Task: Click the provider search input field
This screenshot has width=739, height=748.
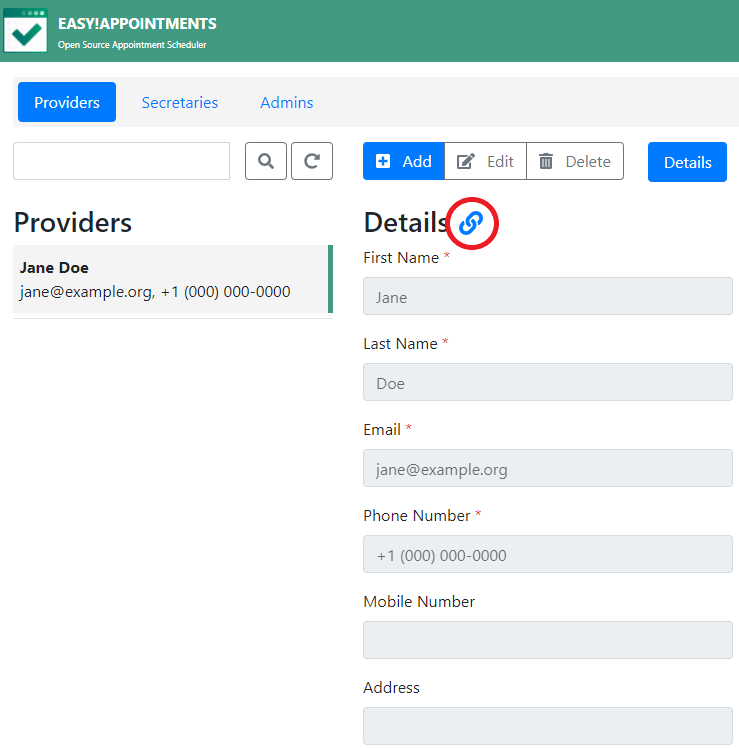Action: point(122,161)
